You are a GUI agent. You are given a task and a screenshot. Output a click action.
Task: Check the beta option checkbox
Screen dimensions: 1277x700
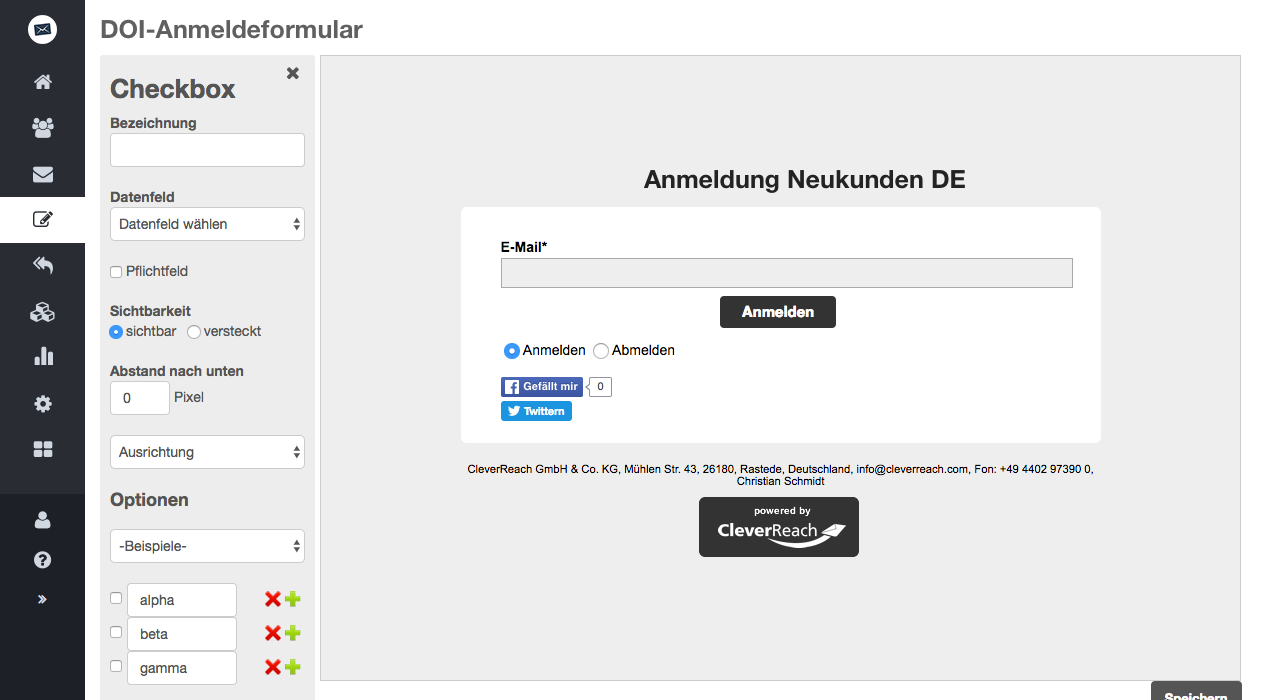(x=116, y=632)
